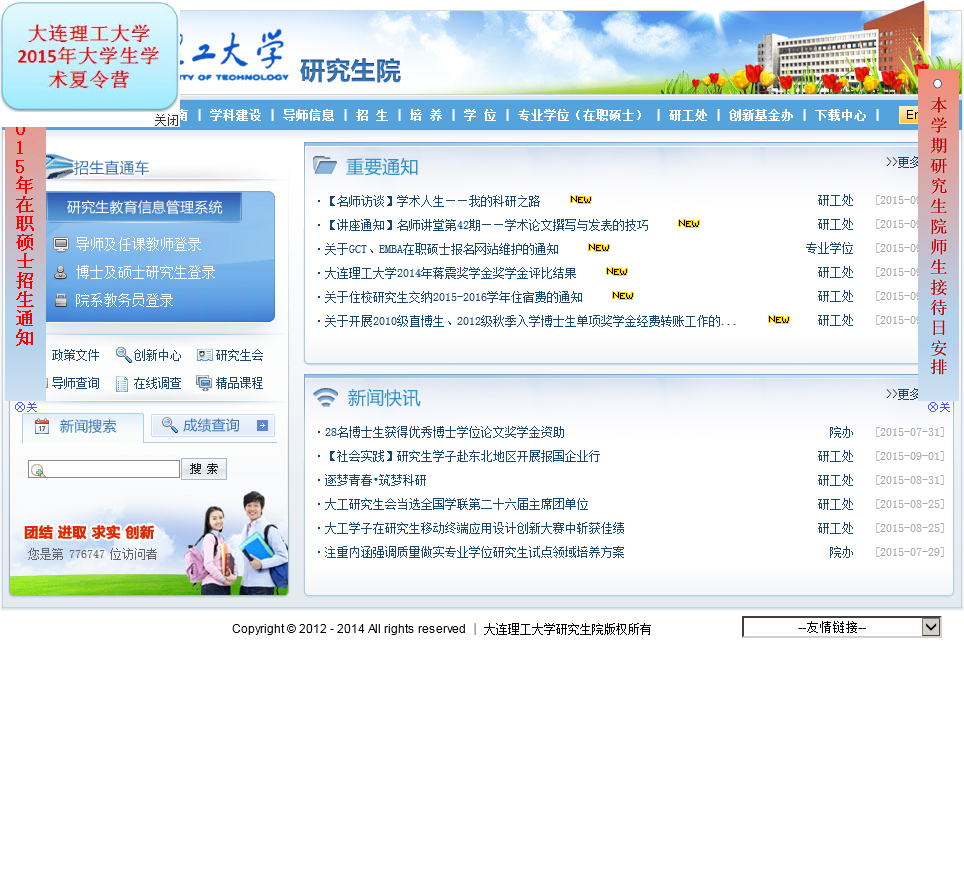The width and height of the screenshot is (964, 876).
Task: Open the 专业学位（在职硕士） menu
Action: pos(582,115)
